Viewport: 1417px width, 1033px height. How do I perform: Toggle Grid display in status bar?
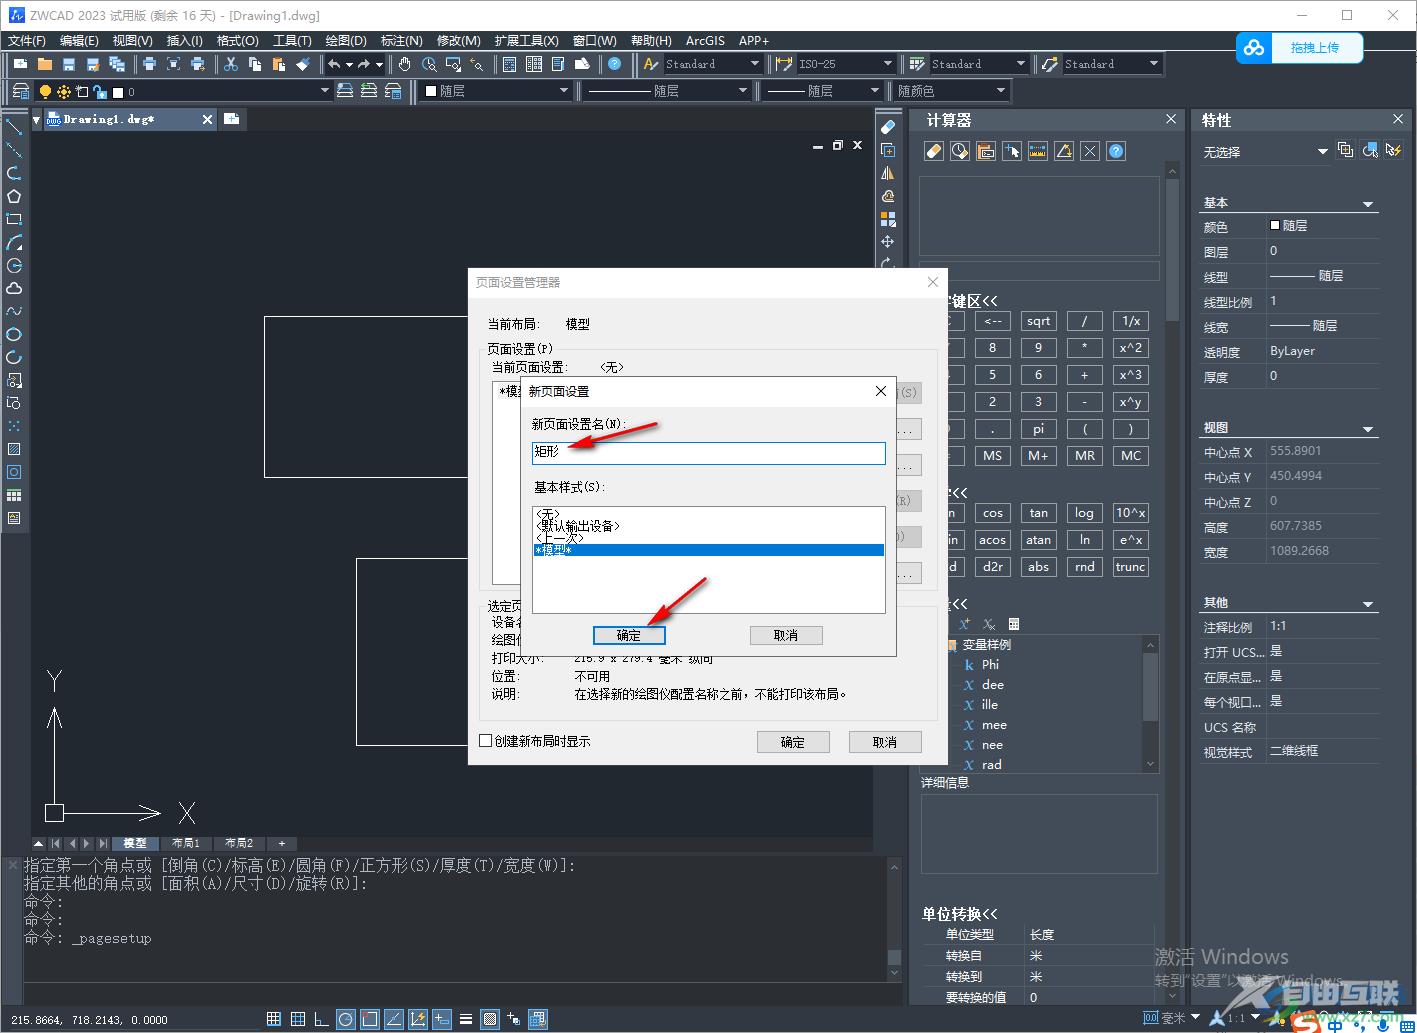[298, 1019]
